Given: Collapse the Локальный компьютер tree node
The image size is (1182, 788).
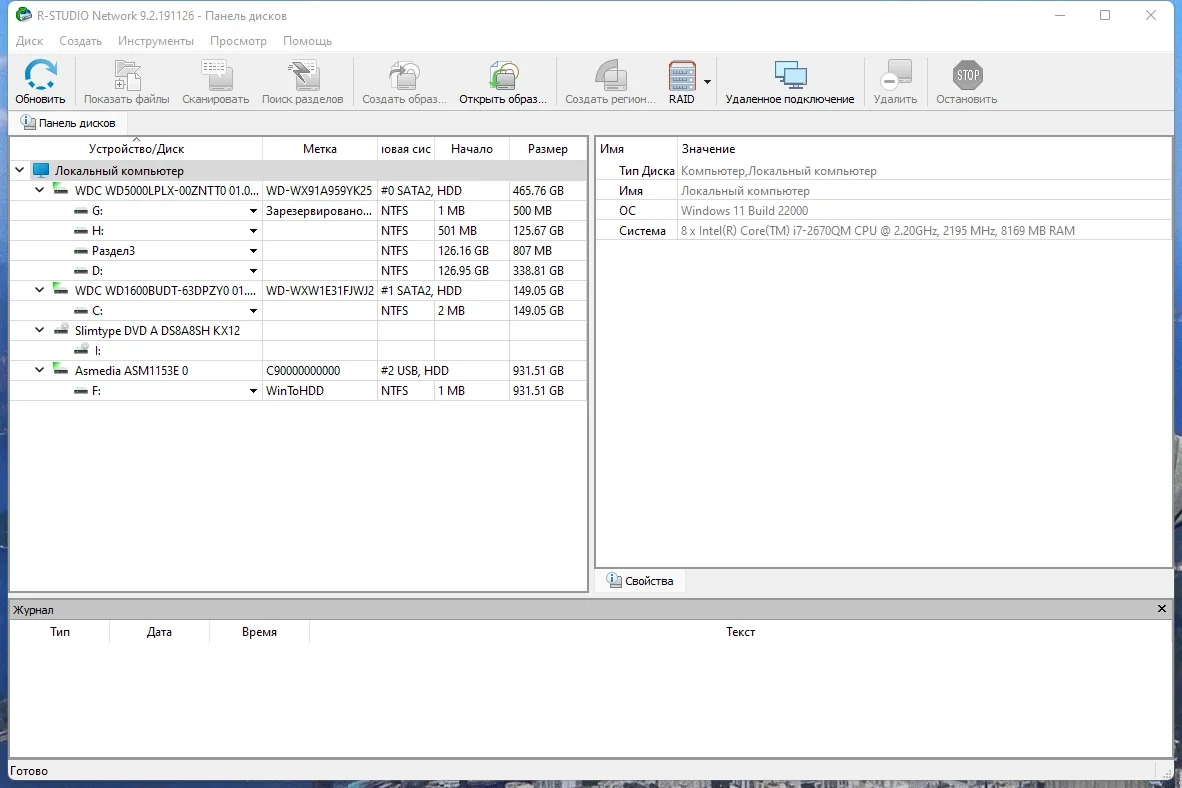Looking at the screenshot, I should point(20,170).
